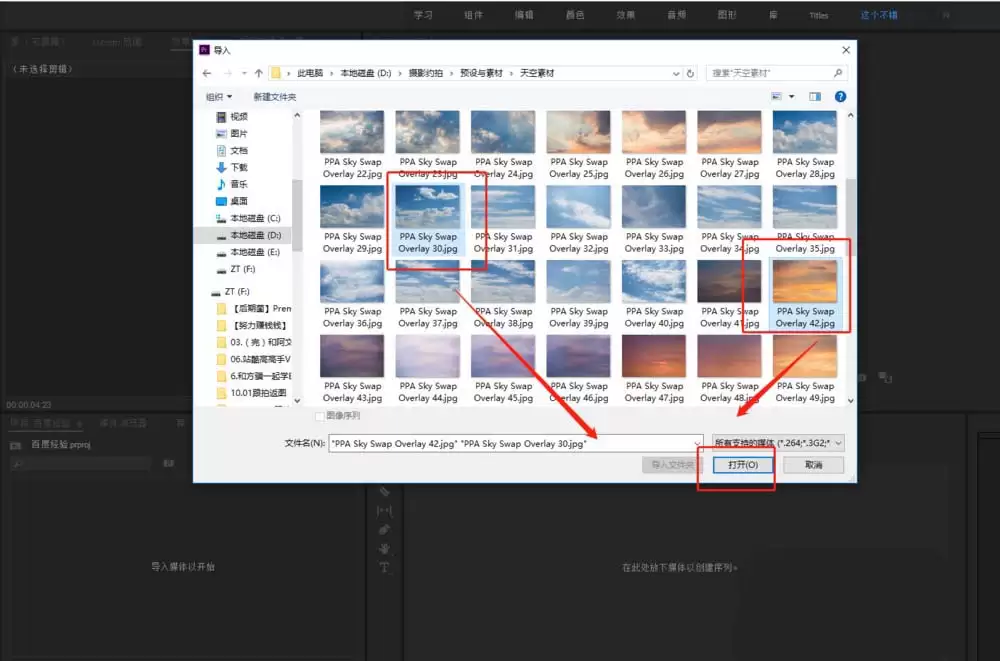Toggle the preview pane icon
The image size is (1000, 661).
[x=815, y=96]
